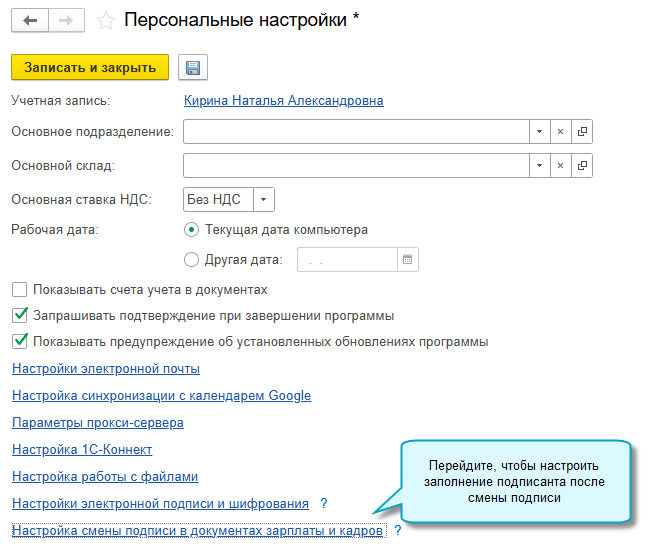Open Настройки электронной подписи и шифрования link
Screen dimensions: 653x557
160,504
